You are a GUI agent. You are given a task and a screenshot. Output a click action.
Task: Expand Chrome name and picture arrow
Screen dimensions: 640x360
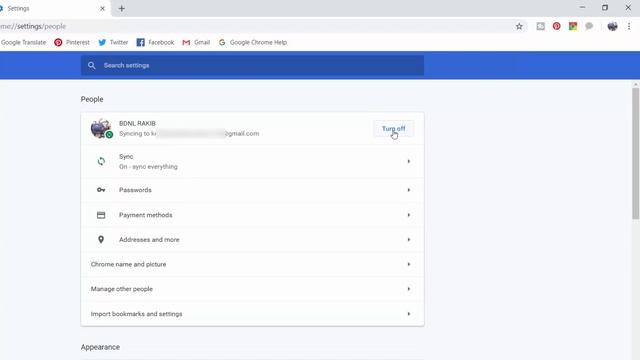[409, 264]
